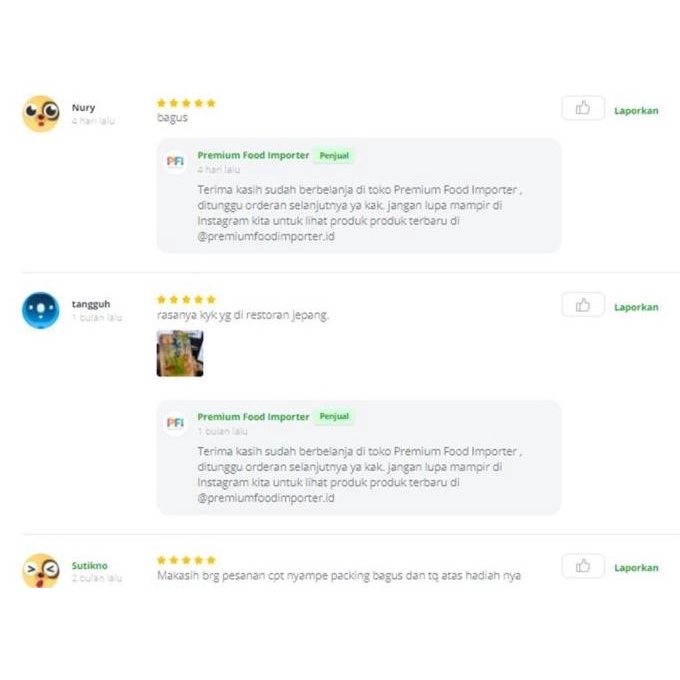Click the username tangguh
Screen dimensions: 680x680
pyautogui.click(x=91, y=304)
